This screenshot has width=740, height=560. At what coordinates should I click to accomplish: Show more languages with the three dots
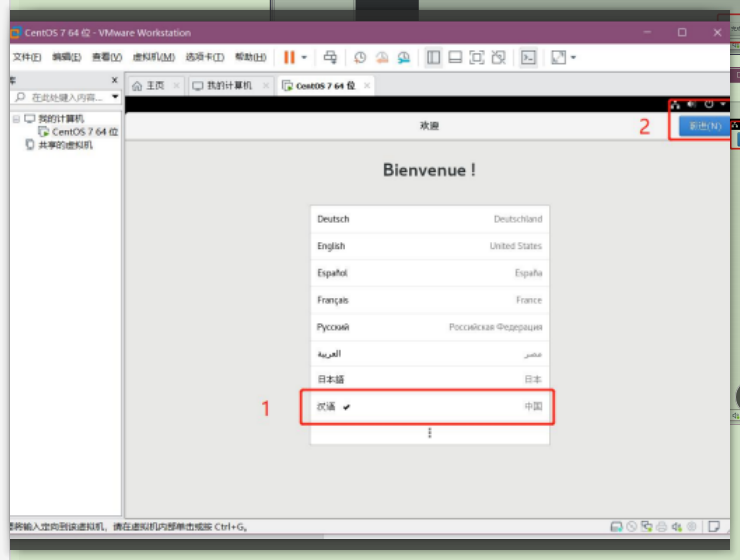coord(429,433)
